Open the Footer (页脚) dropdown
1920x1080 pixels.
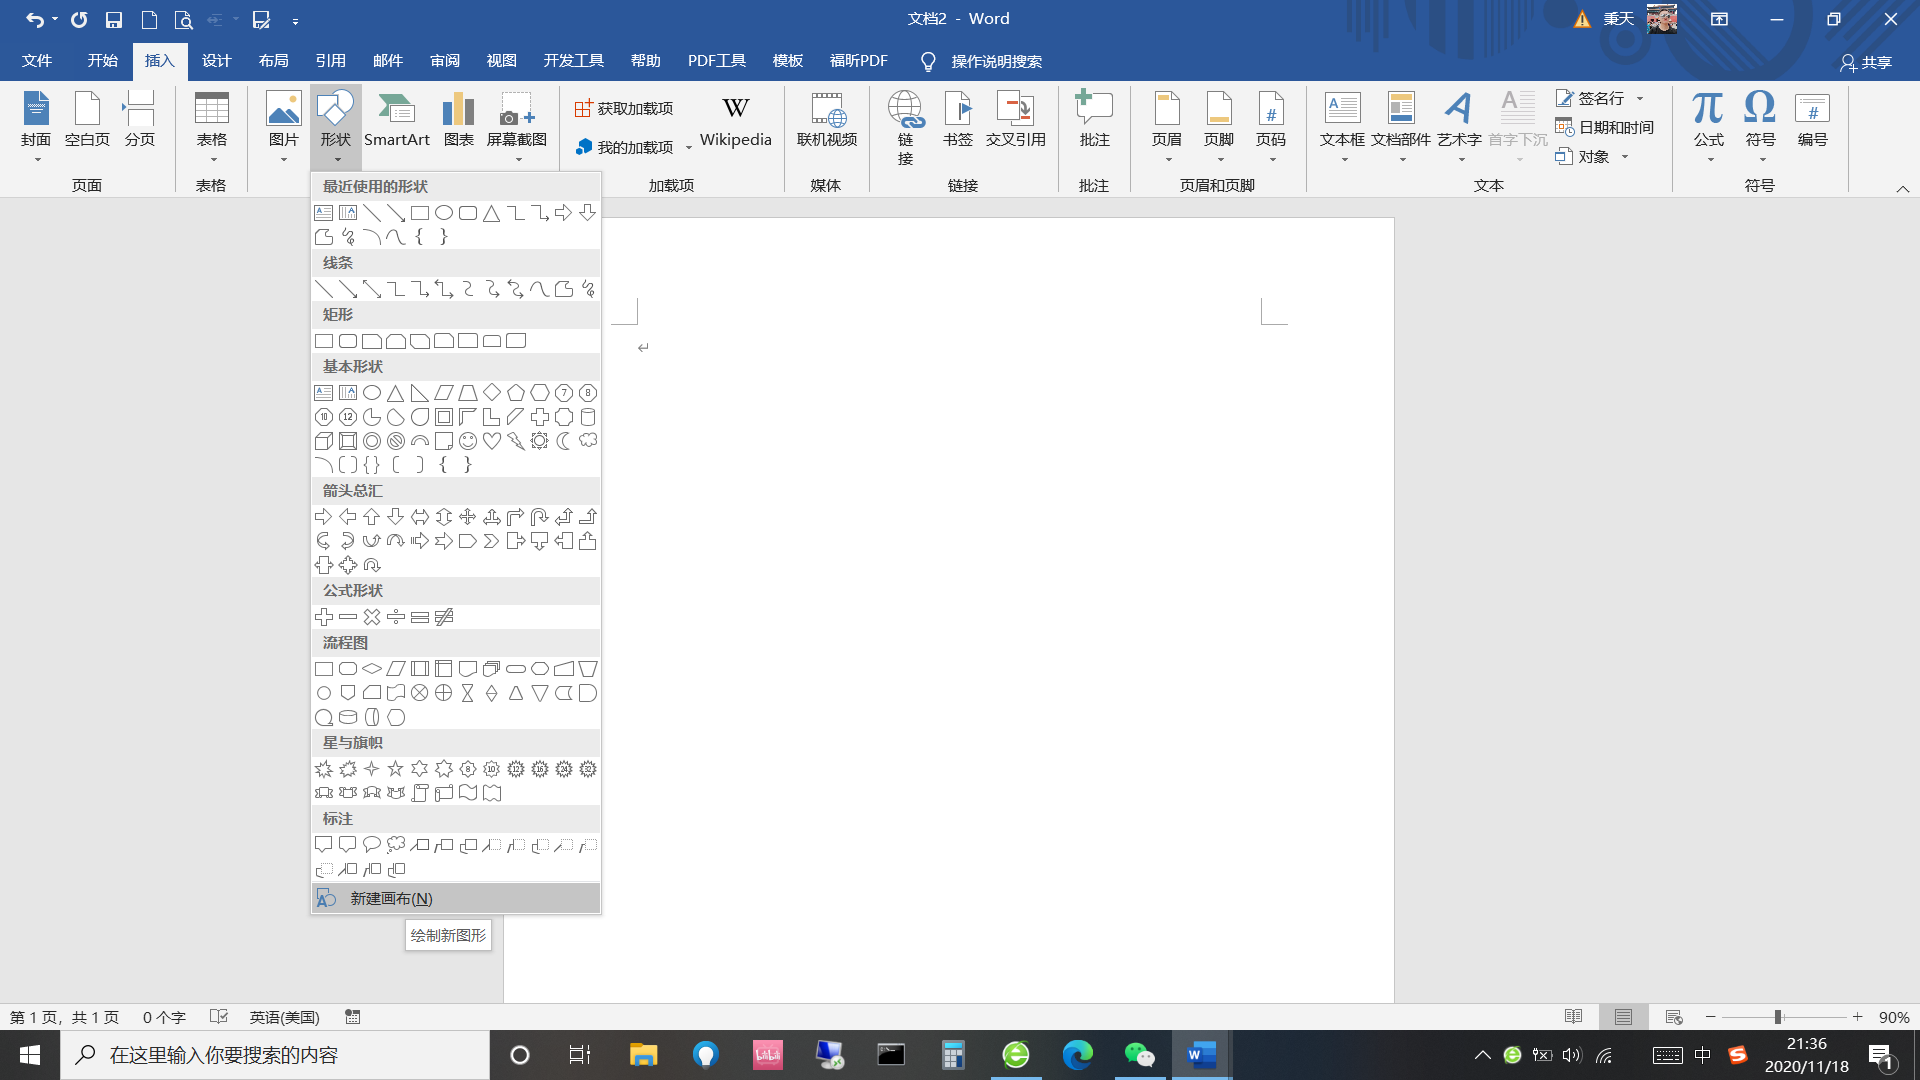1219,125
